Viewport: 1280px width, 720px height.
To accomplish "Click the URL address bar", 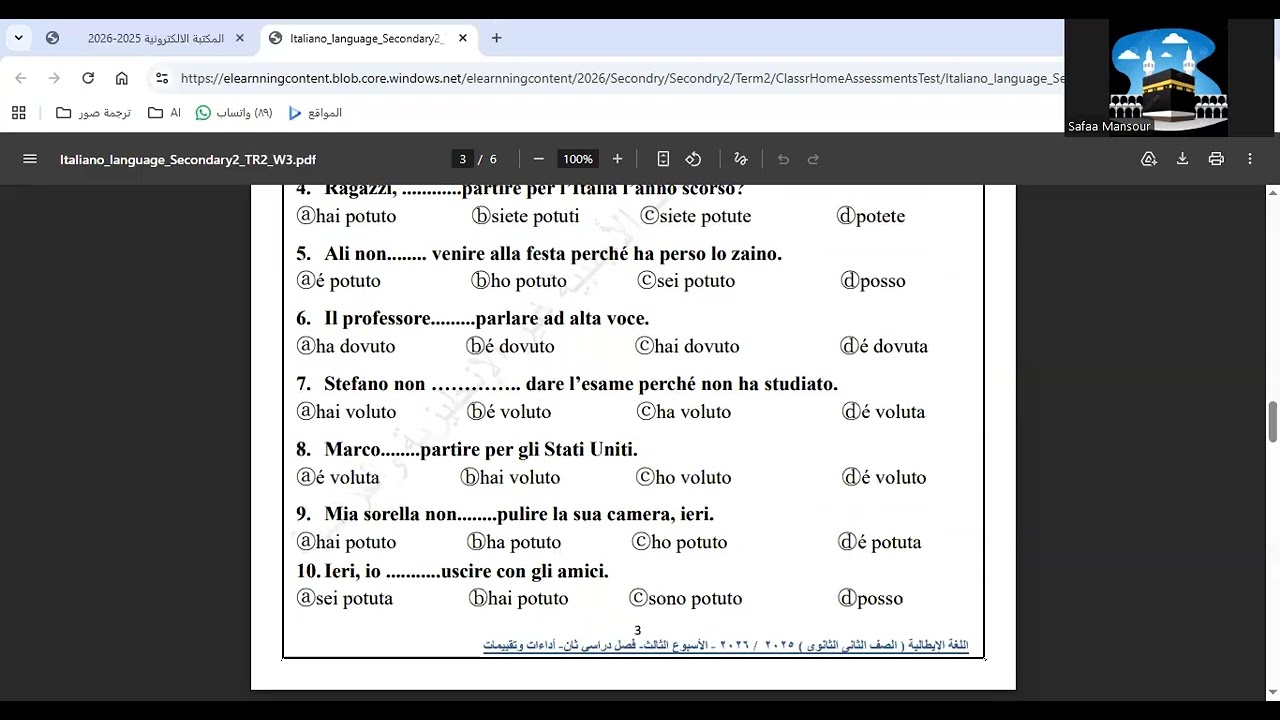I will click(x=620, y=78).
